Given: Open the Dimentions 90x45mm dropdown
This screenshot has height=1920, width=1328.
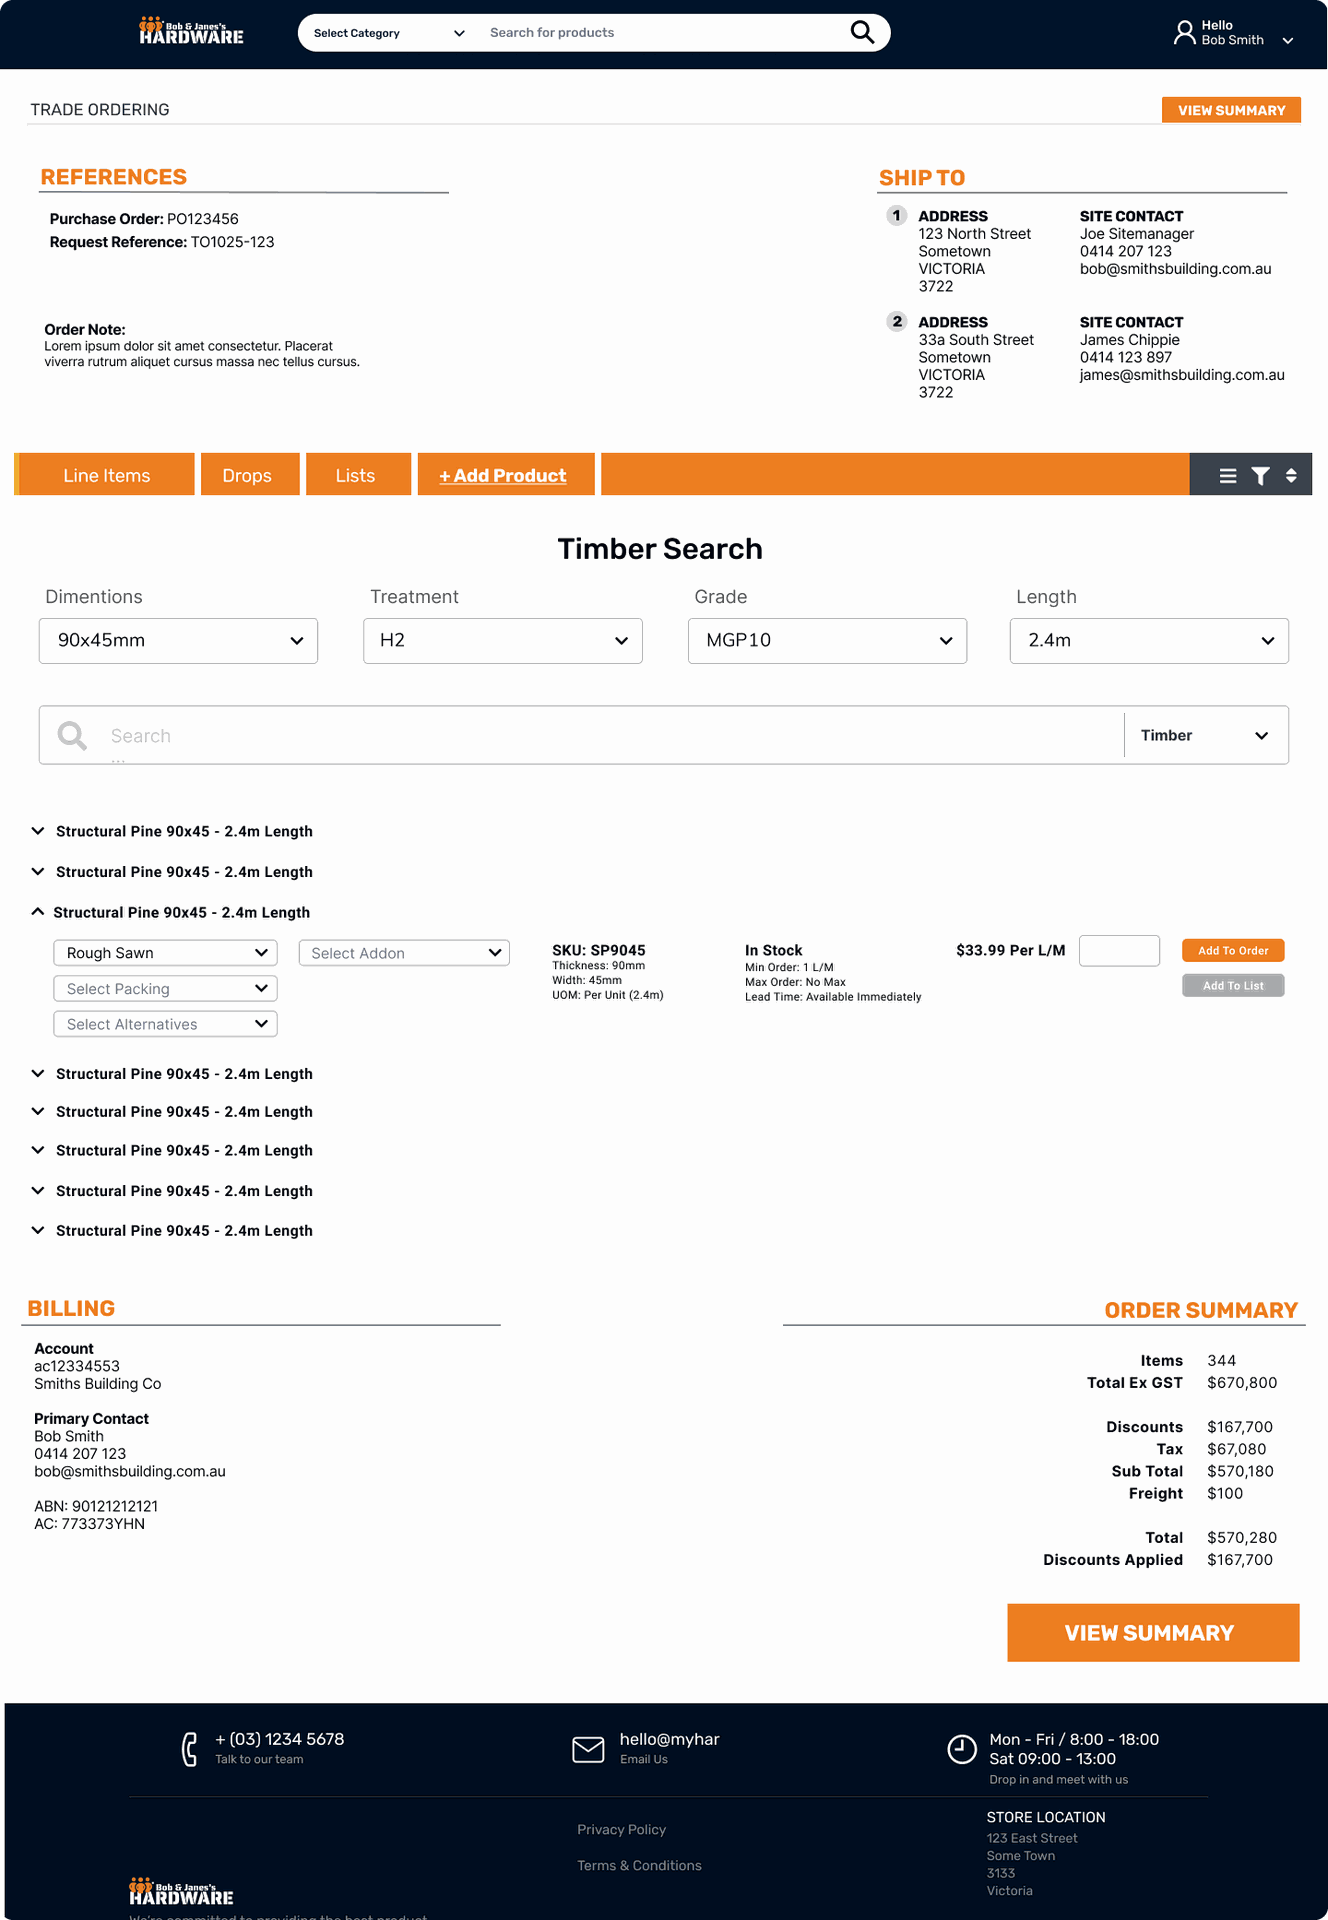Looking at the screenshot, I should (x=178, y=641).
